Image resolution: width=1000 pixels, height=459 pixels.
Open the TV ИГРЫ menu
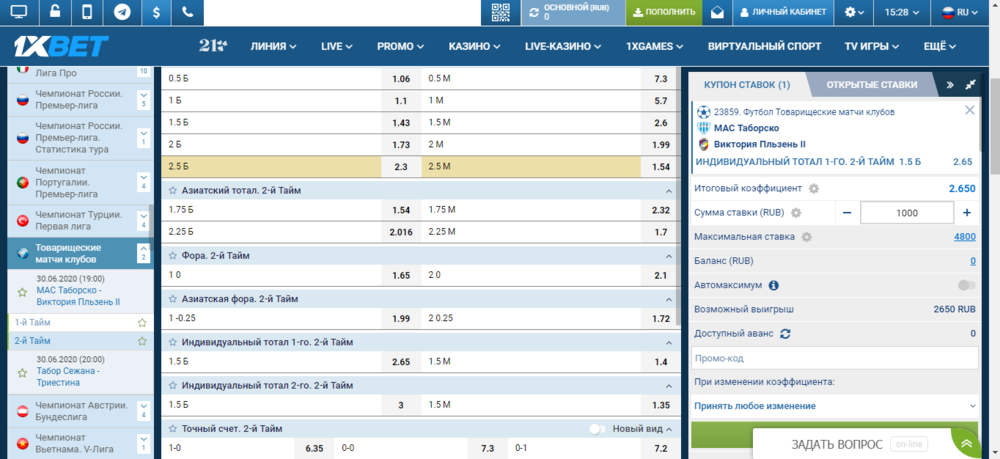871,47
